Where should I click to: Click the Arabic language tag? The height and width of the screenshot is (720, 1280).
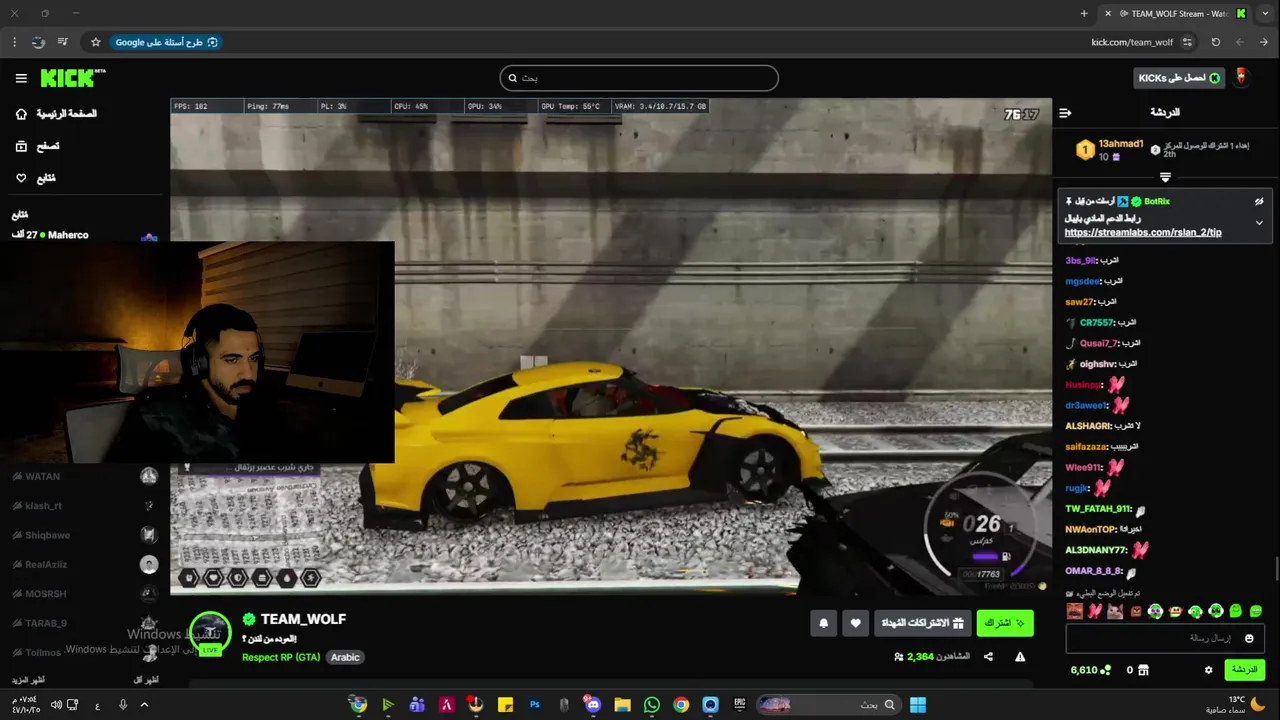[345, 657]
